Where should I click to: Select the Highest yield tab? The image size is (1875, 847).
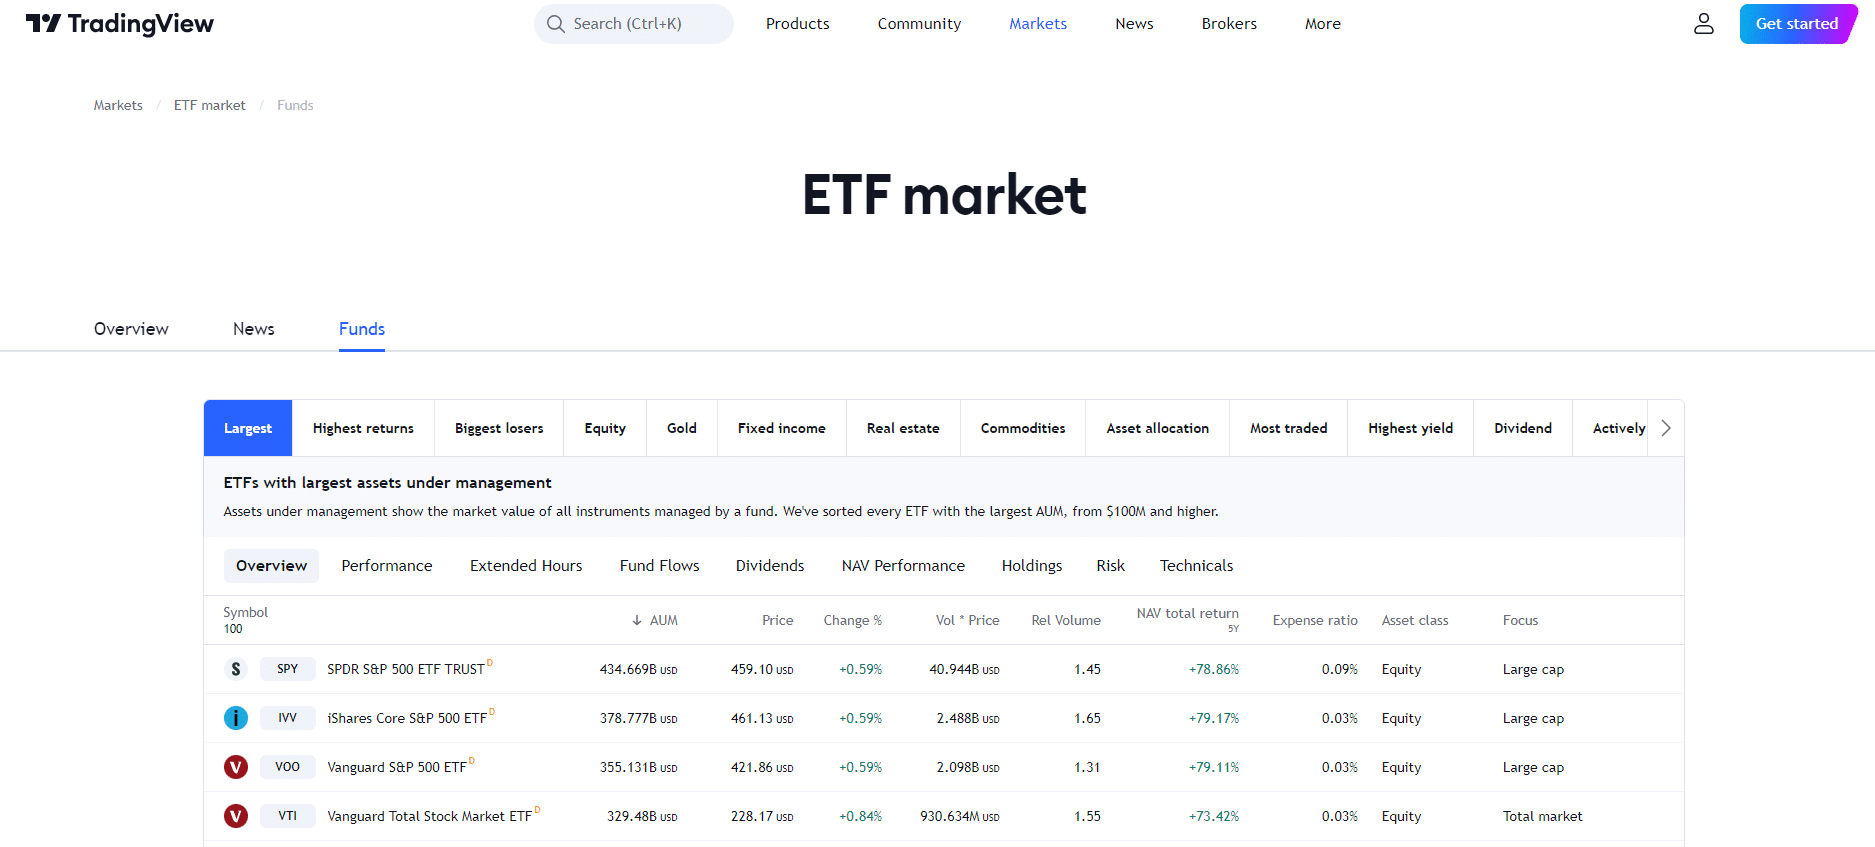pos(1411,428)
